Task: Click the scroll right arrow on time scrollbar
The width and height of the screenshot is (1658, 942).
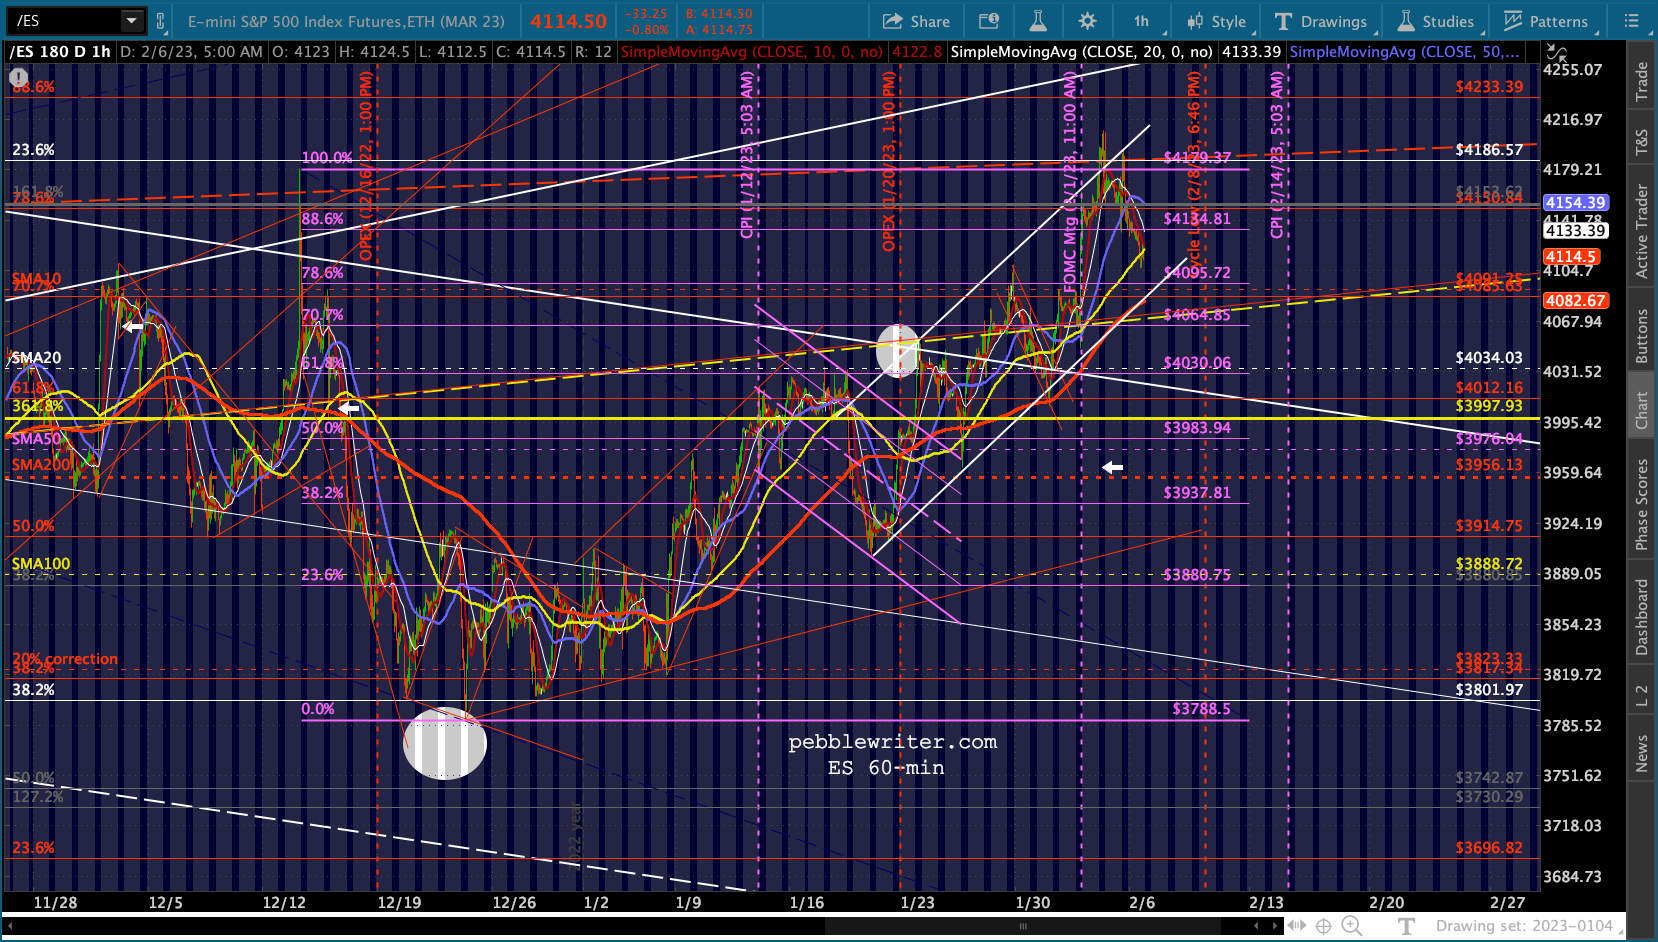Action: coord(1275,926)
